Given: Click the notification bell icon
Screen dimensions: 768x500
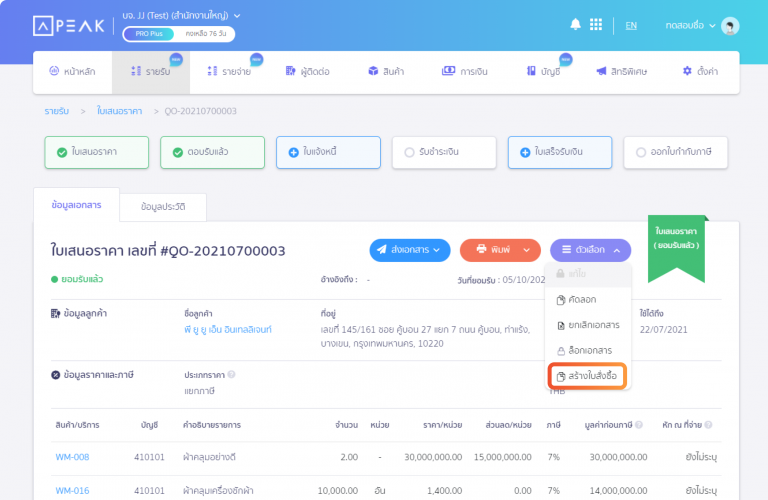Looking at the screenshot, I should point(575,25).
